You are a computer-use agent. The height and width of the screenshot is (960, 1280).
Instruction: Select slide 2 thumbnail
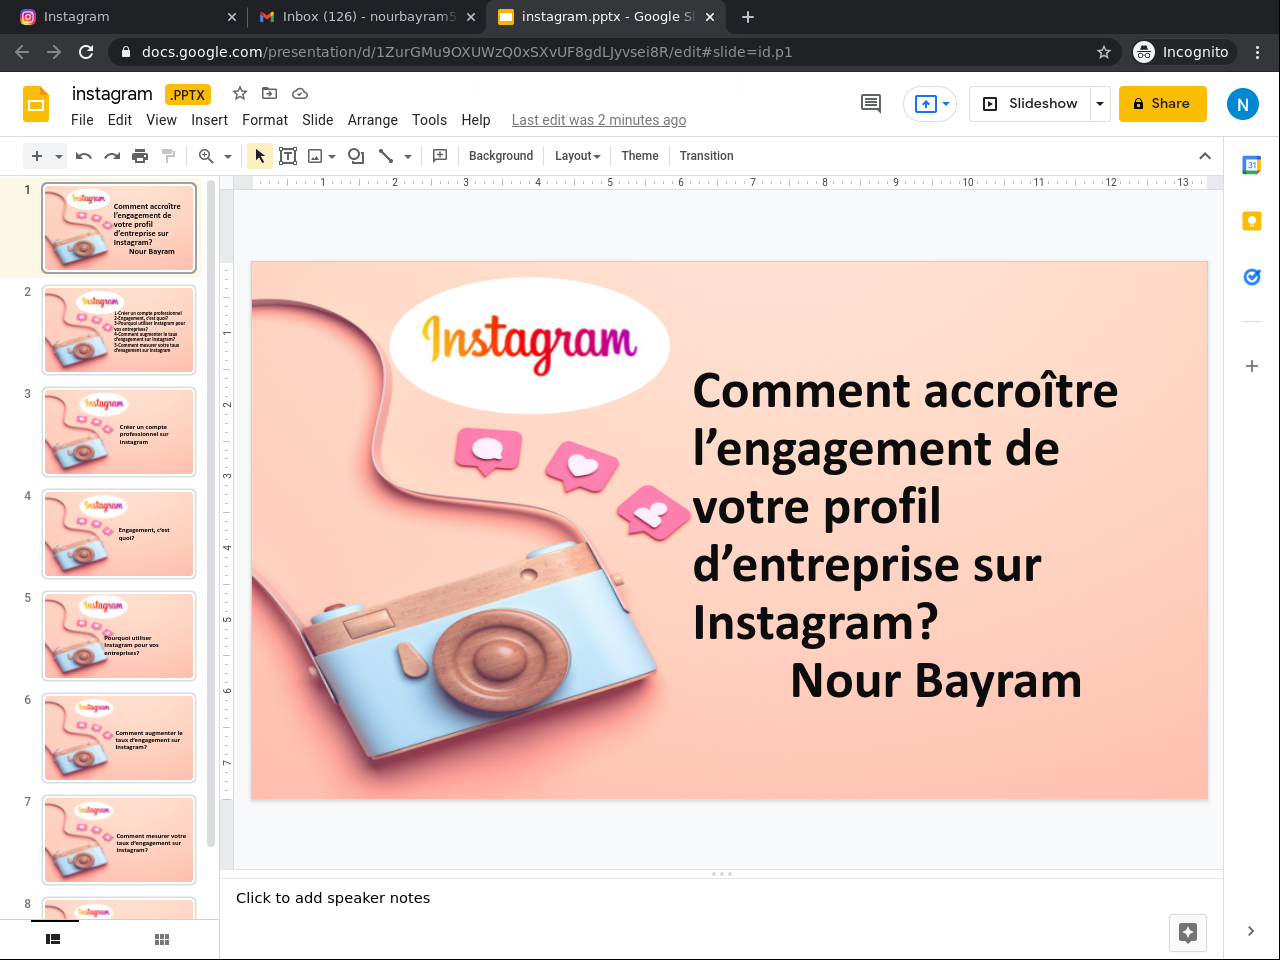[x=119, y=330]
